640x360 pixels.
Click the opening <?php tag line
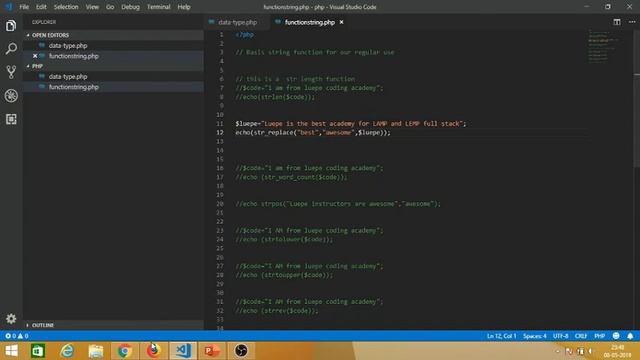click(x=244, y=35)
